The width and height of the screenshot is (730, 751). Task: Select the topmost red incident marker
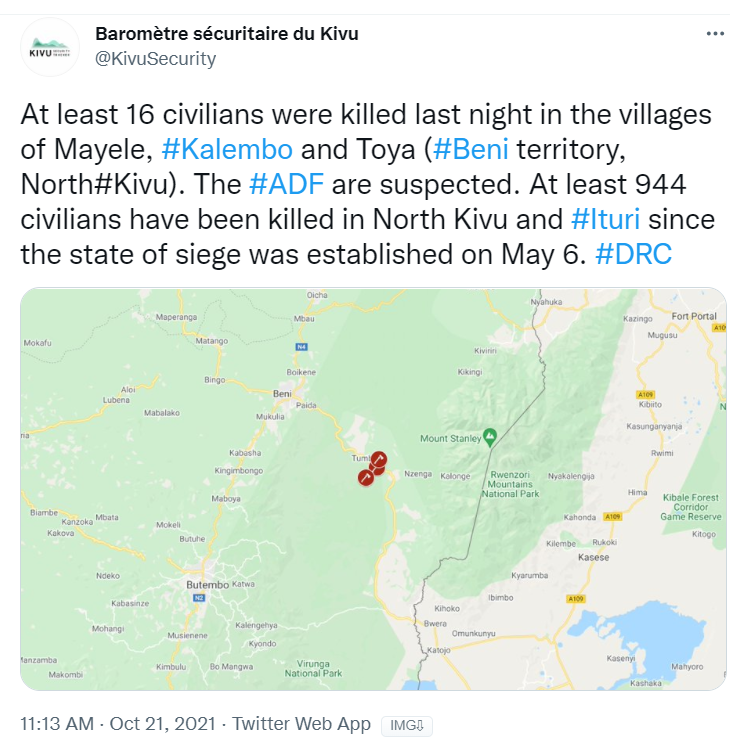pos(379,459)
